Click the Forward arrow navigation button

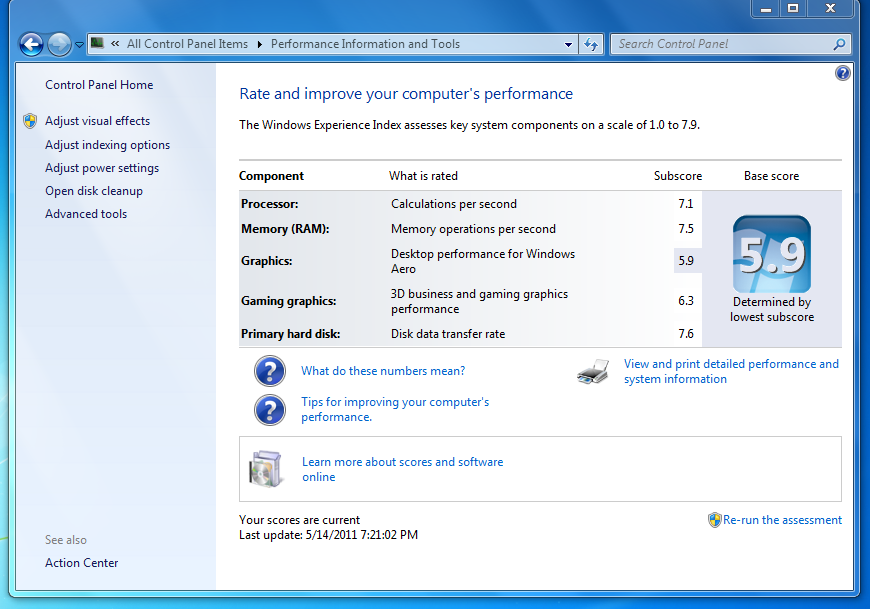[59, 44]
